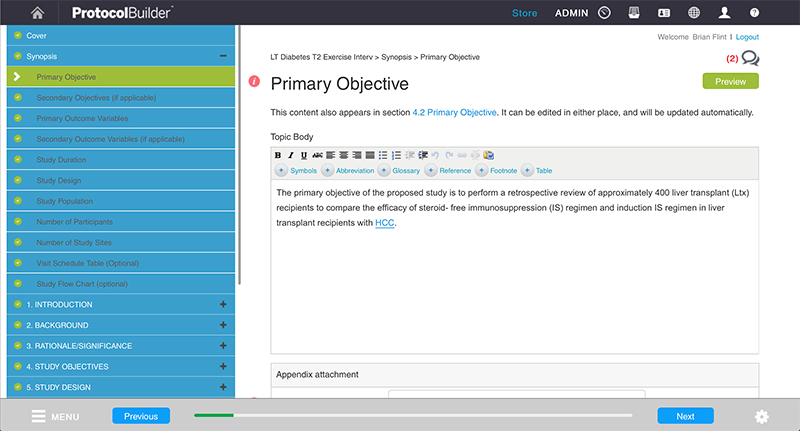
Task: Toggle italic formatting in the editor
Action: [x=291, y=155]
